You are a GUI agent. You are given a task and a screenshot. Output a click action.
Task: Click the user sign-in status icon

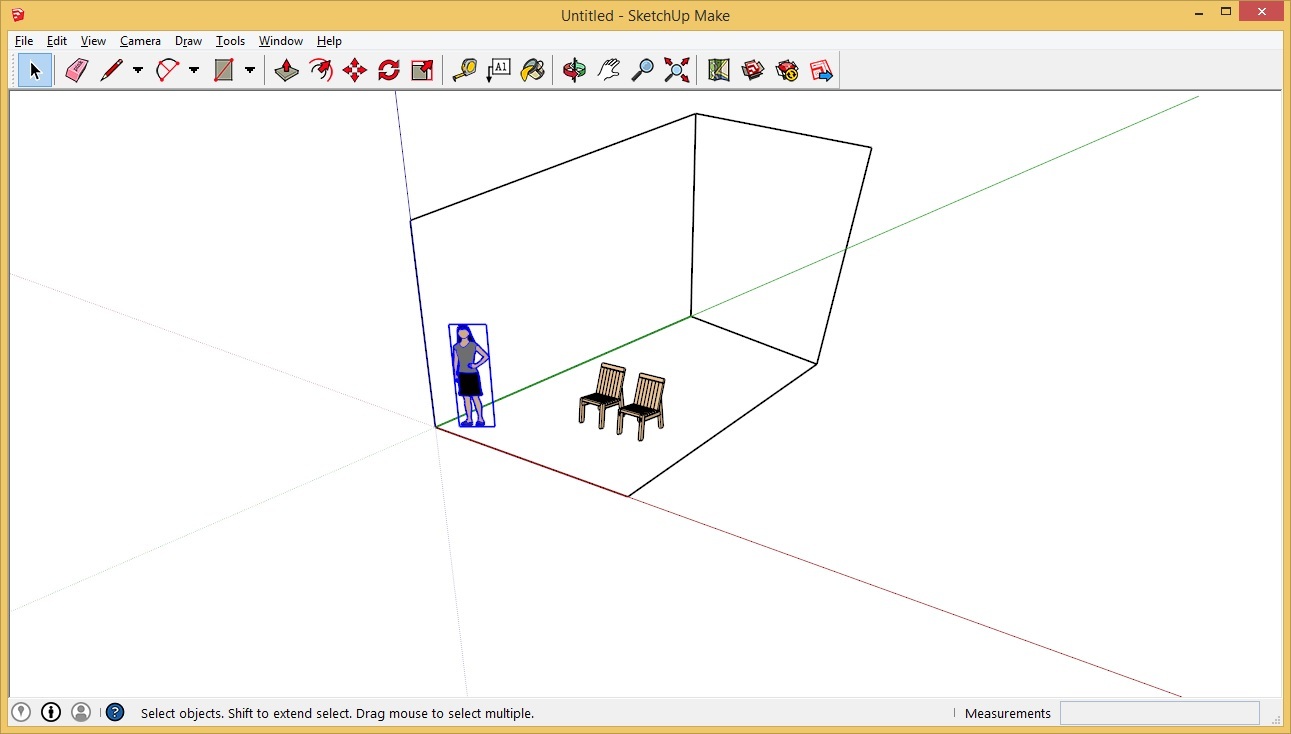[81, 712]
